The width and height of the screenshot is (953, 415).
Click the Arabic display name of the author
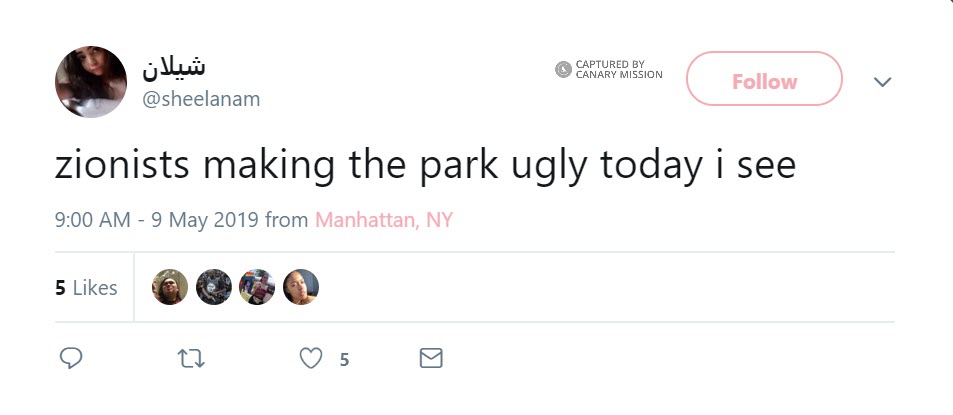pyautogui.click(x=175, y=67)
